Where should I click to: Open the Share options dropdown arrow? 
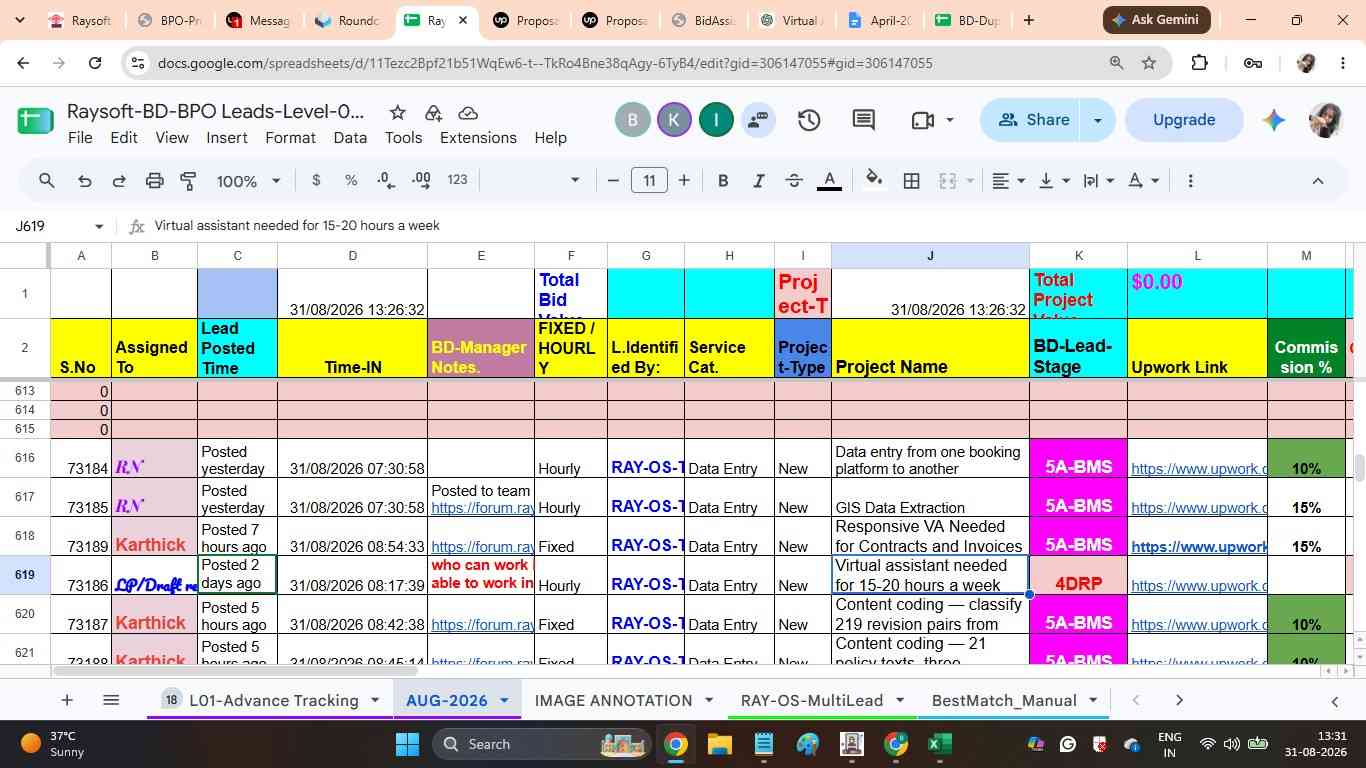pos(1097,120)
